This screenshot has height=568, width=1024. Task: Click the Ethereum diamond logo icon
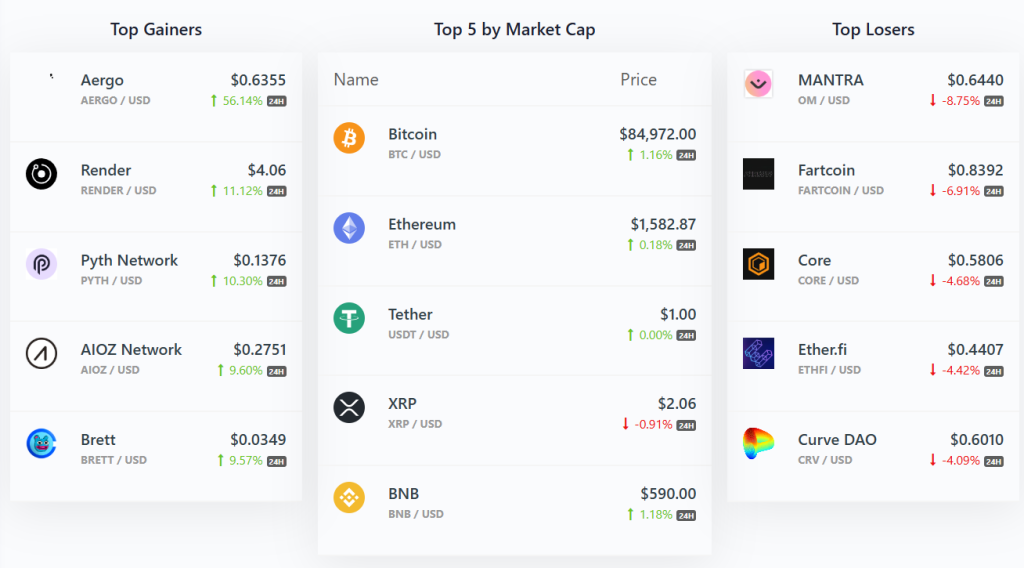point(349,229)
